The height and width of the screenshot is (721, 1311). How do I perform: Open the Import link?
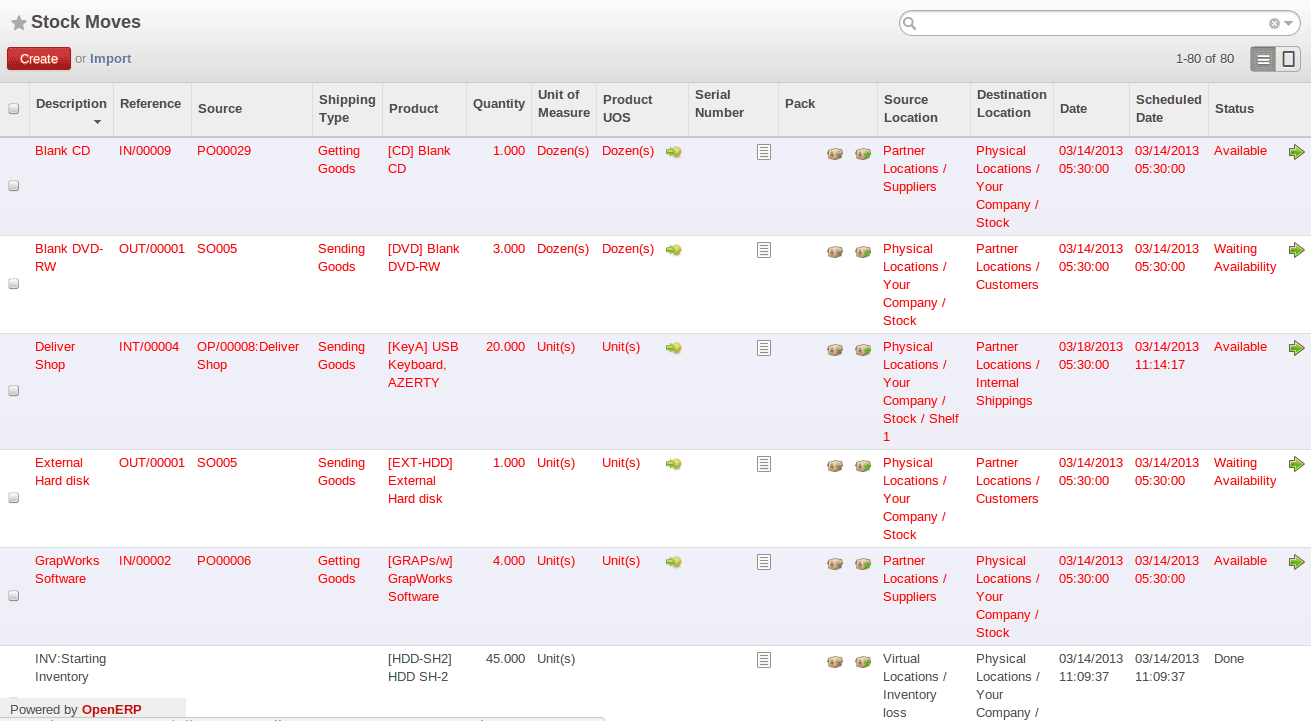pyautogui.click(x=110, y=59)
